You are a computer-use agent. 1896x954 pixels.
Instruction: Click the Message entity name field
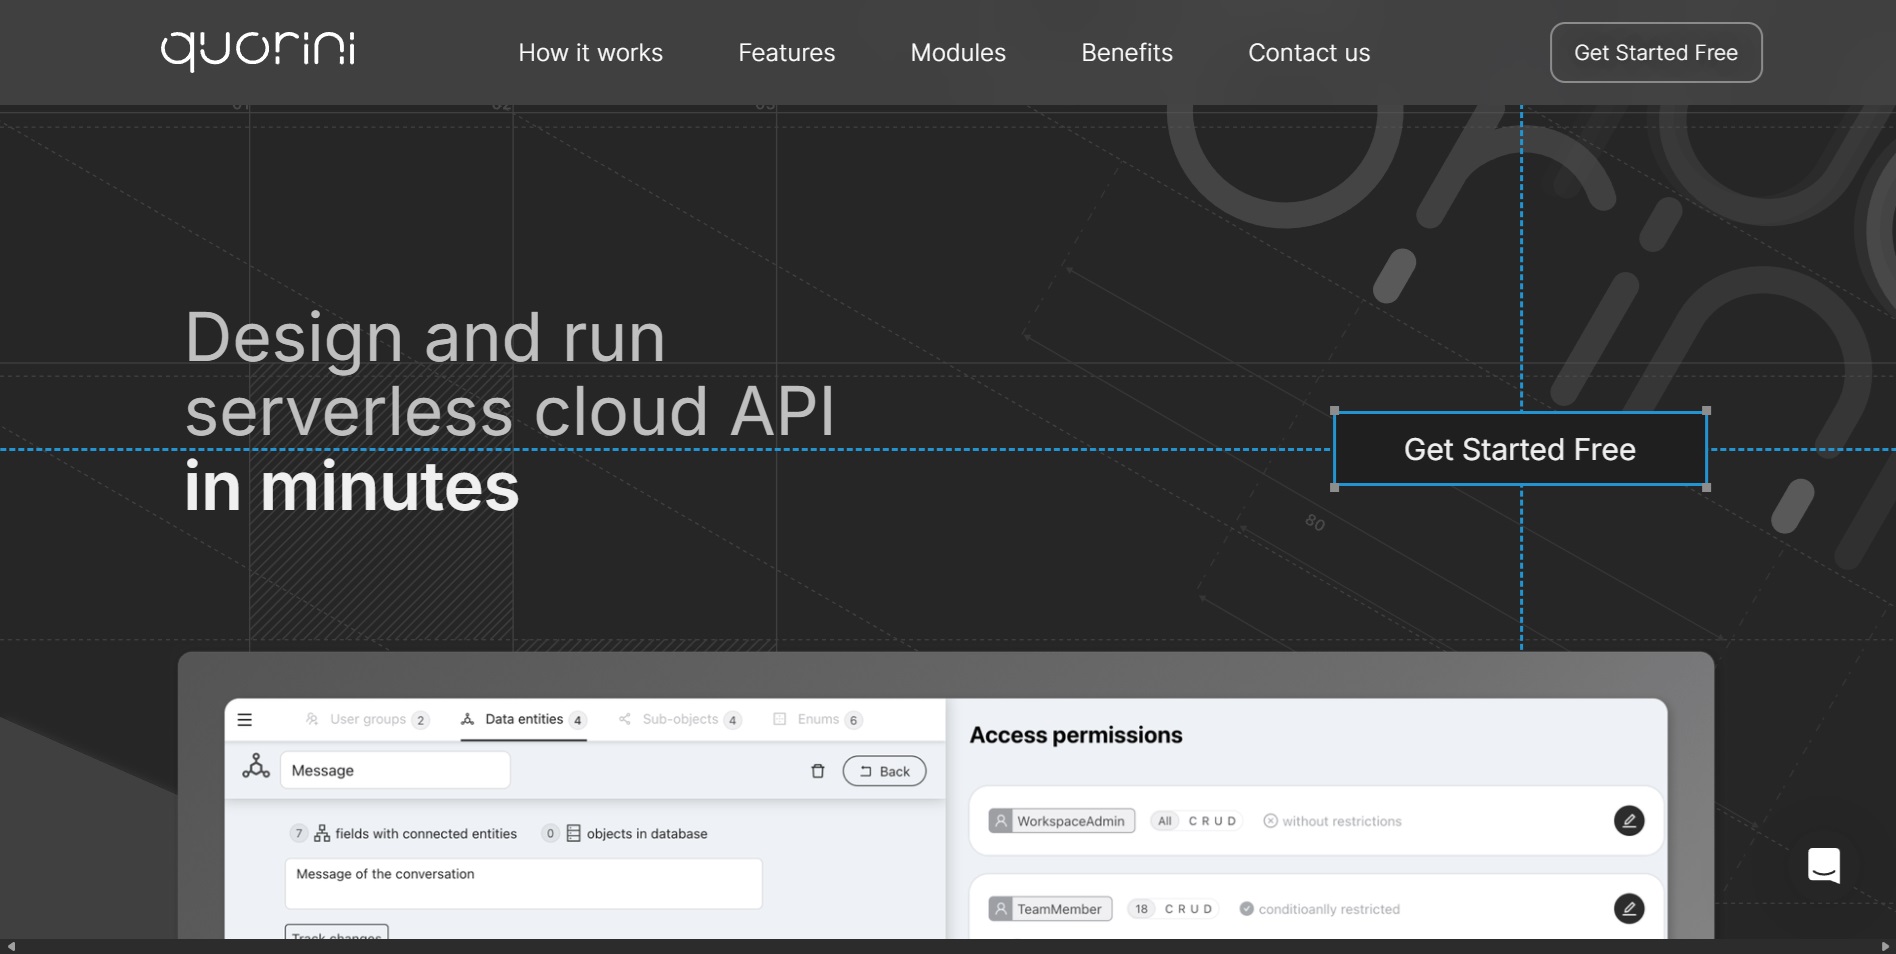tap(395, 770)
